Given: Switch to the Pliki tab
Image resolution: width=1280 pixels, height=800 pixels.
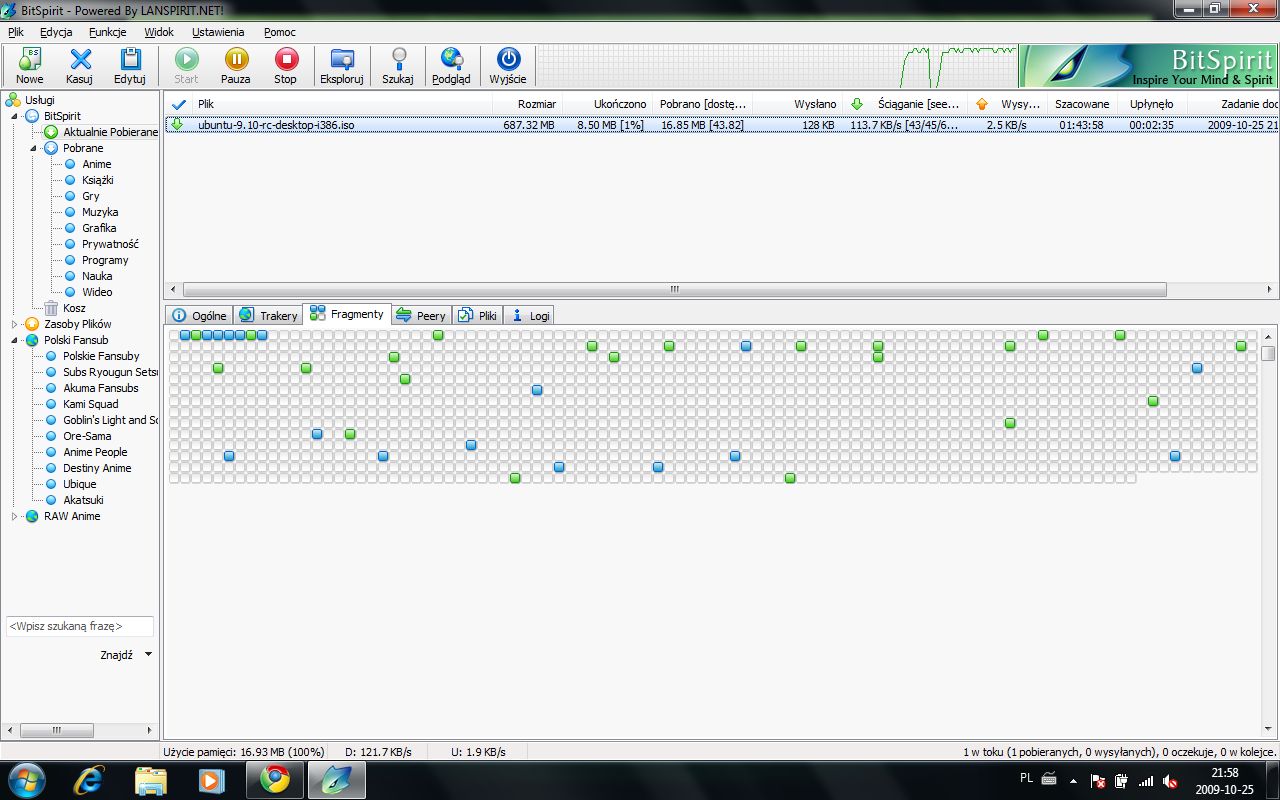Looking at the screenshot, I should point(478,315).
